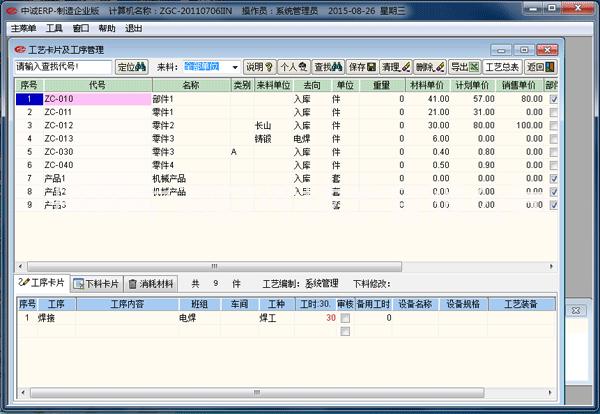Save with the 保存 floppy disk button
600x414 pixels.
coord(362,67)
